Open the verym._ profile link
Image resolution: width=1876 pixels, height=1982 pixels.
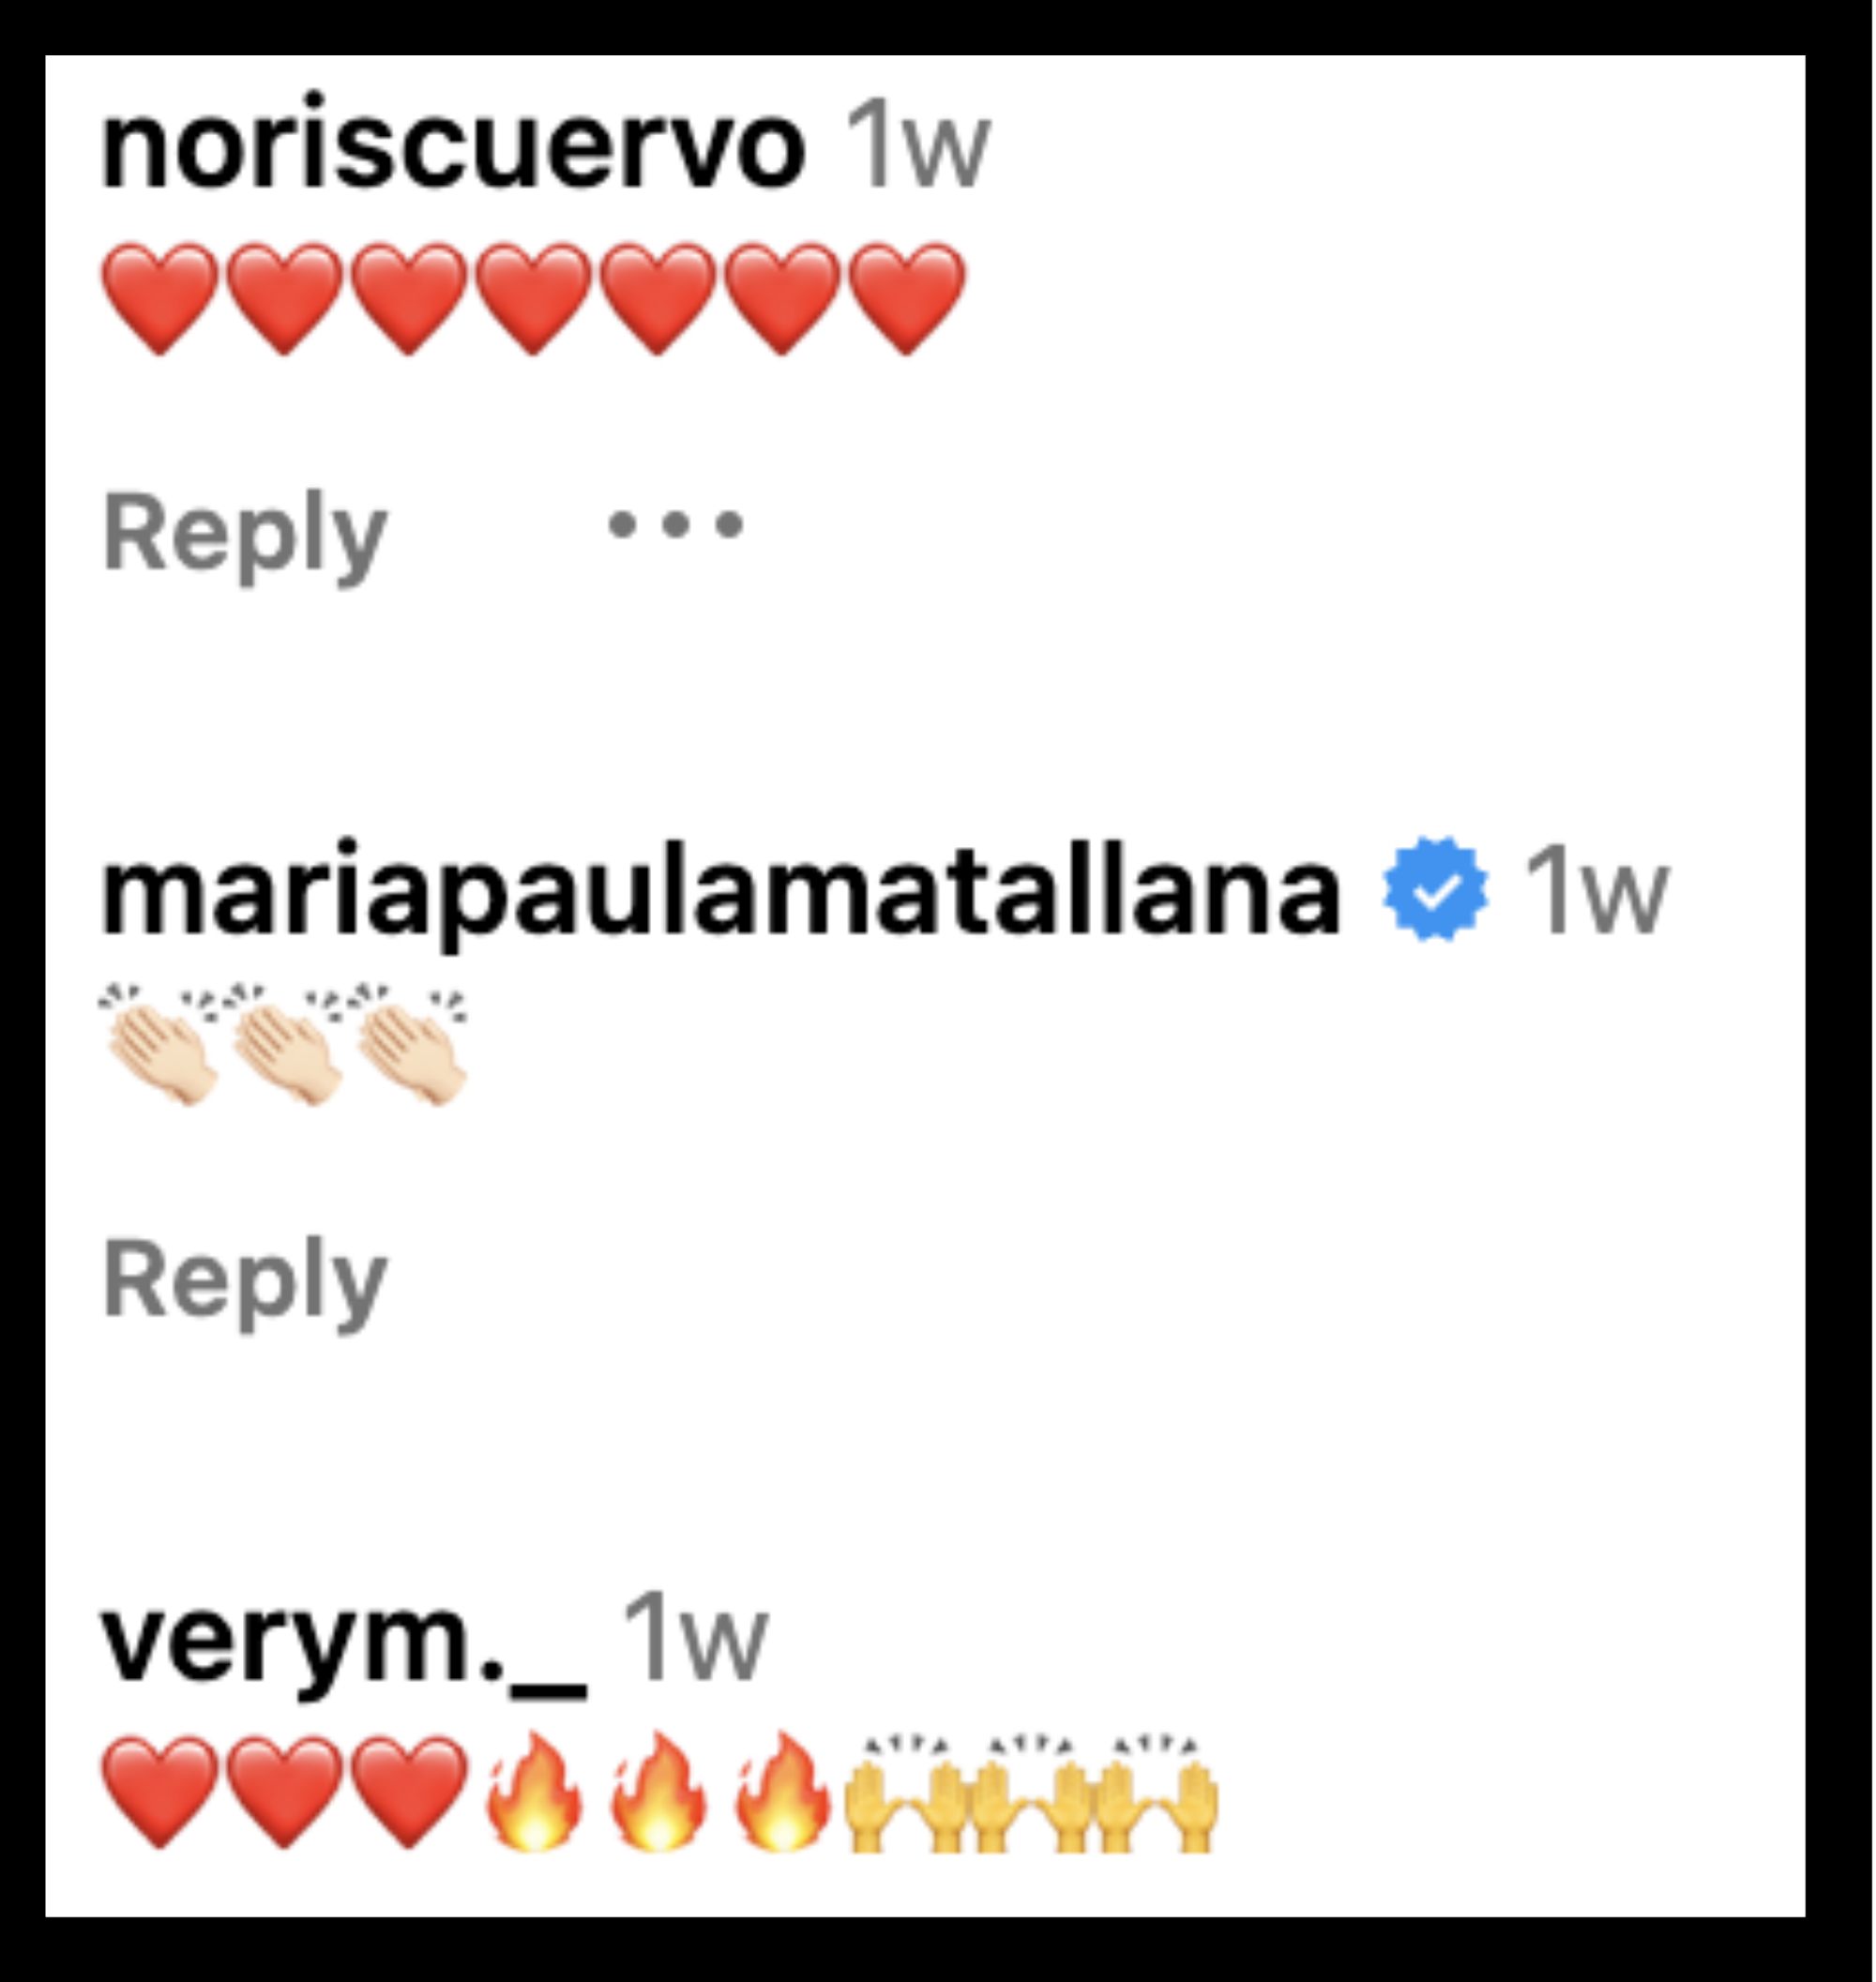[343, 1641]
